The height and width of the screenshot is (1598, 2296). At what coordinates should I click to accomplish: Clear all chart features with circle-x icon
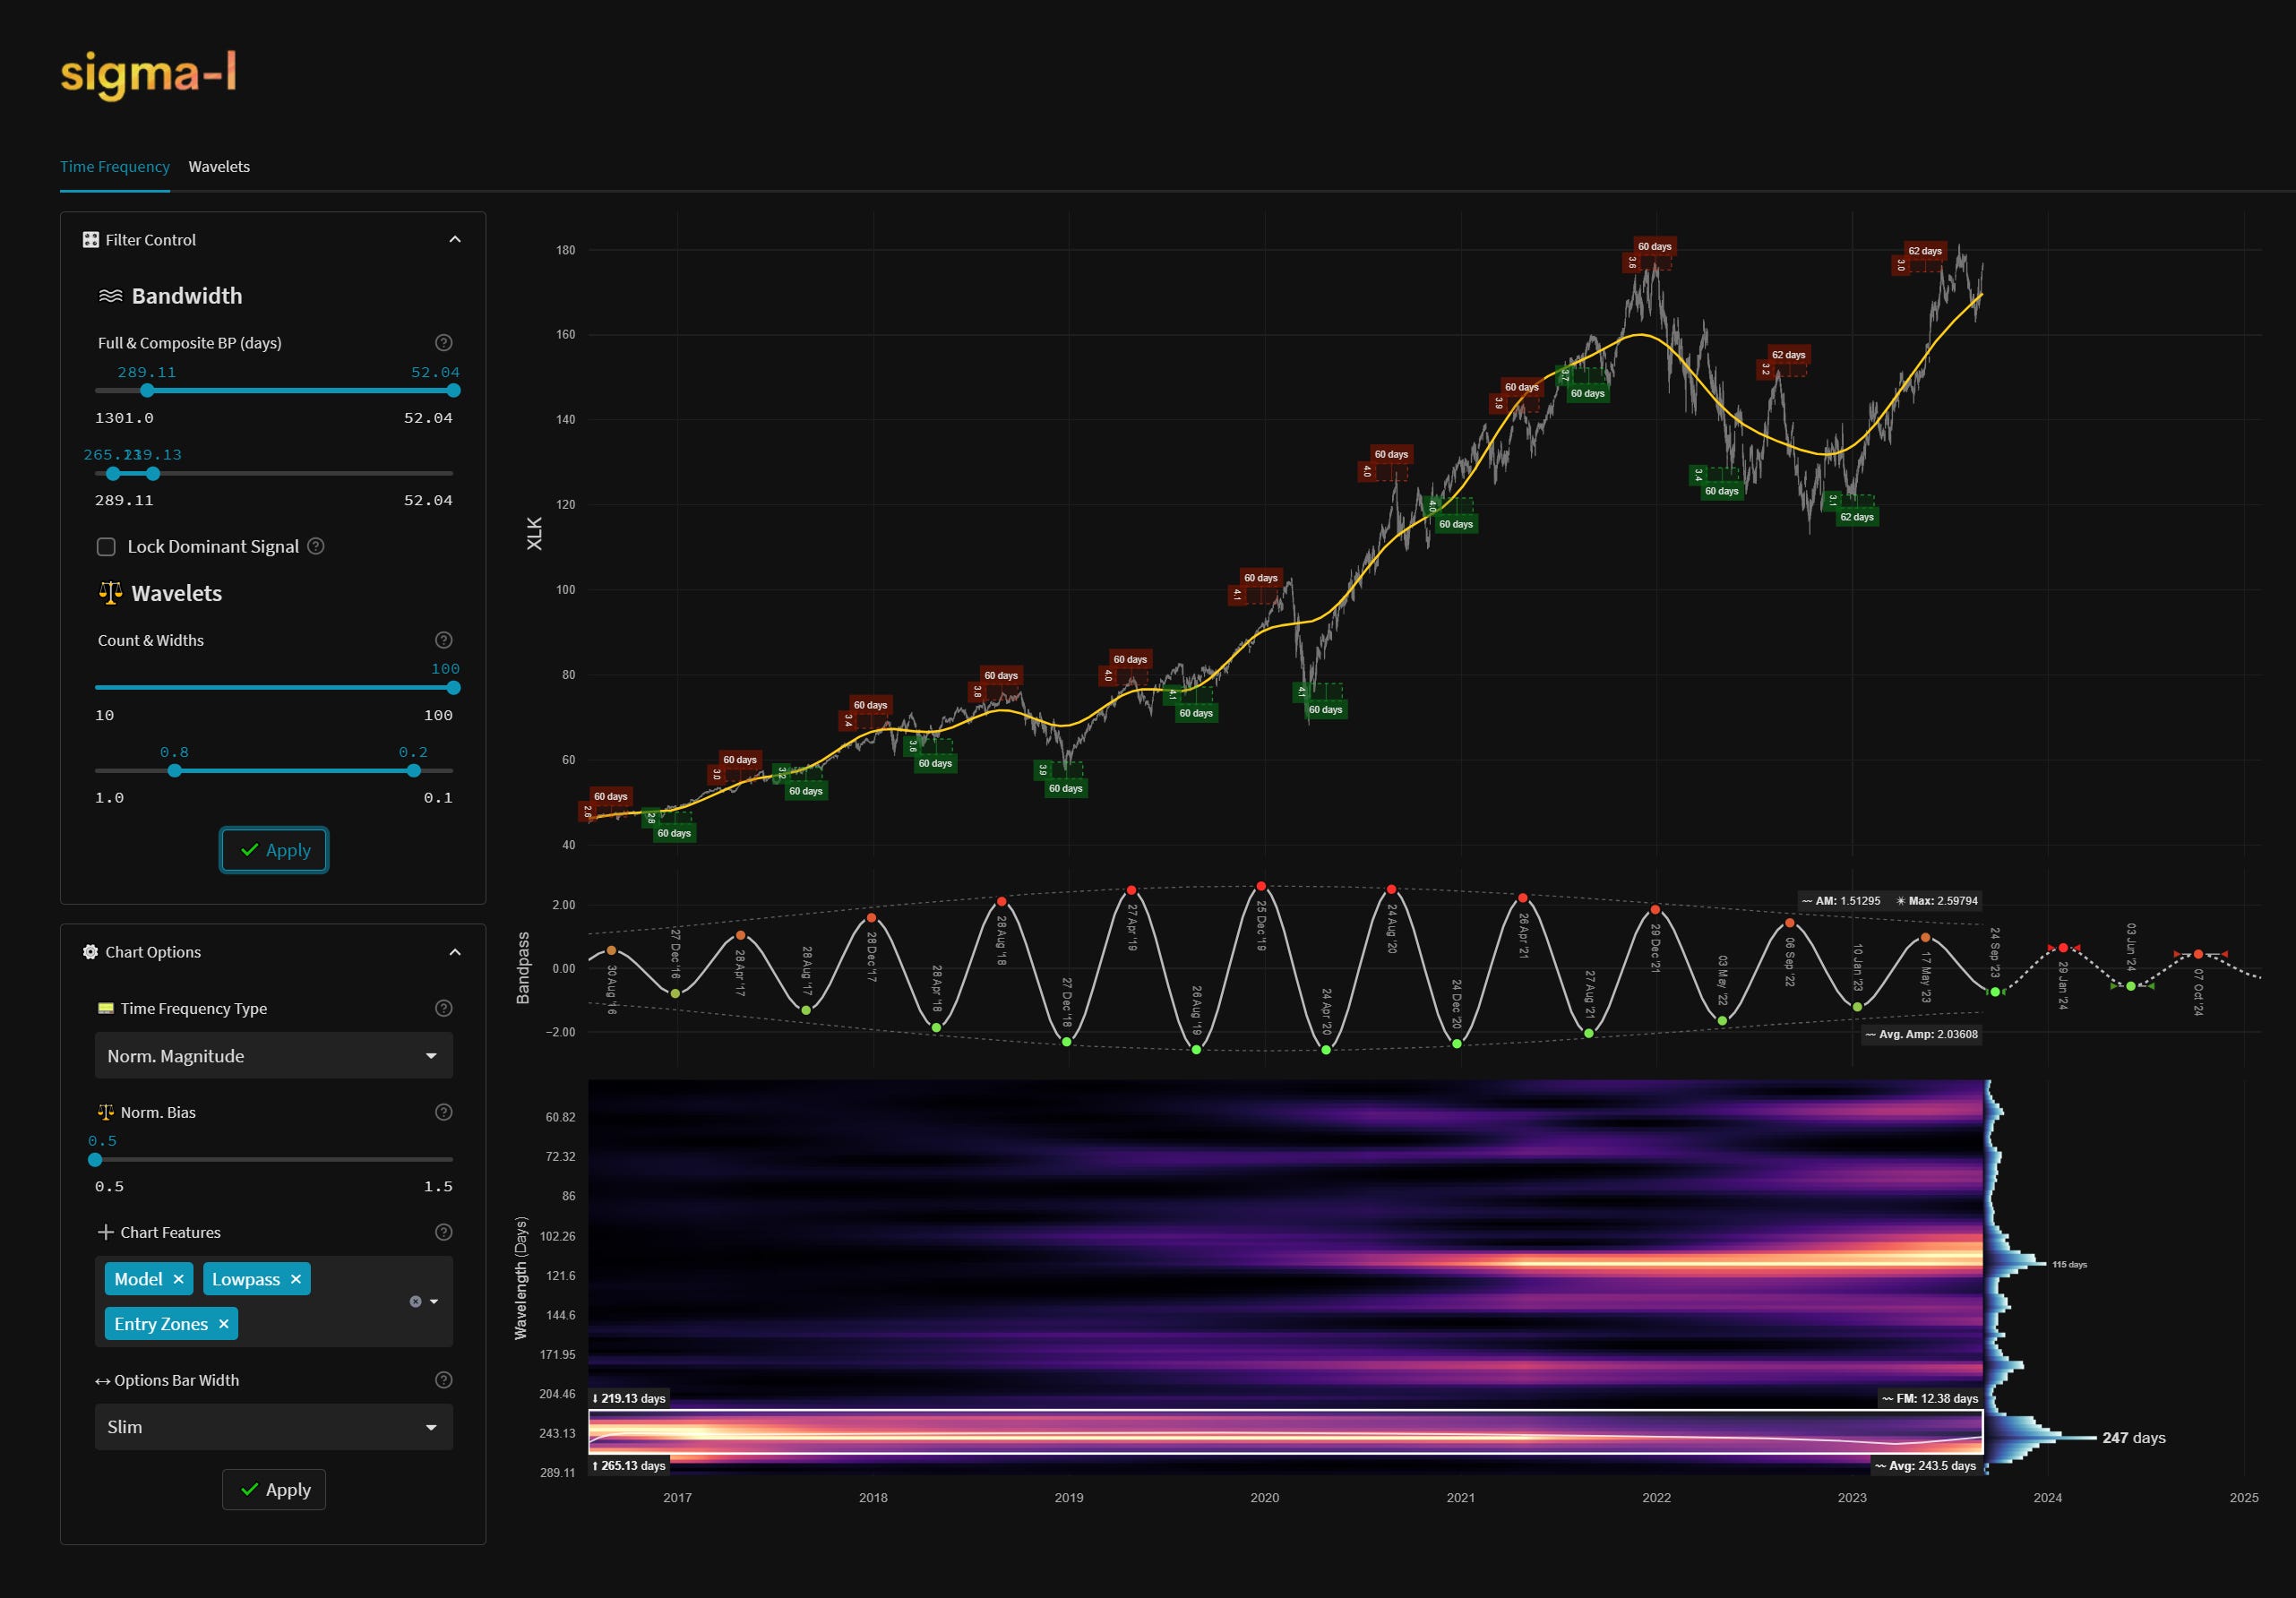coord(415,1301)
